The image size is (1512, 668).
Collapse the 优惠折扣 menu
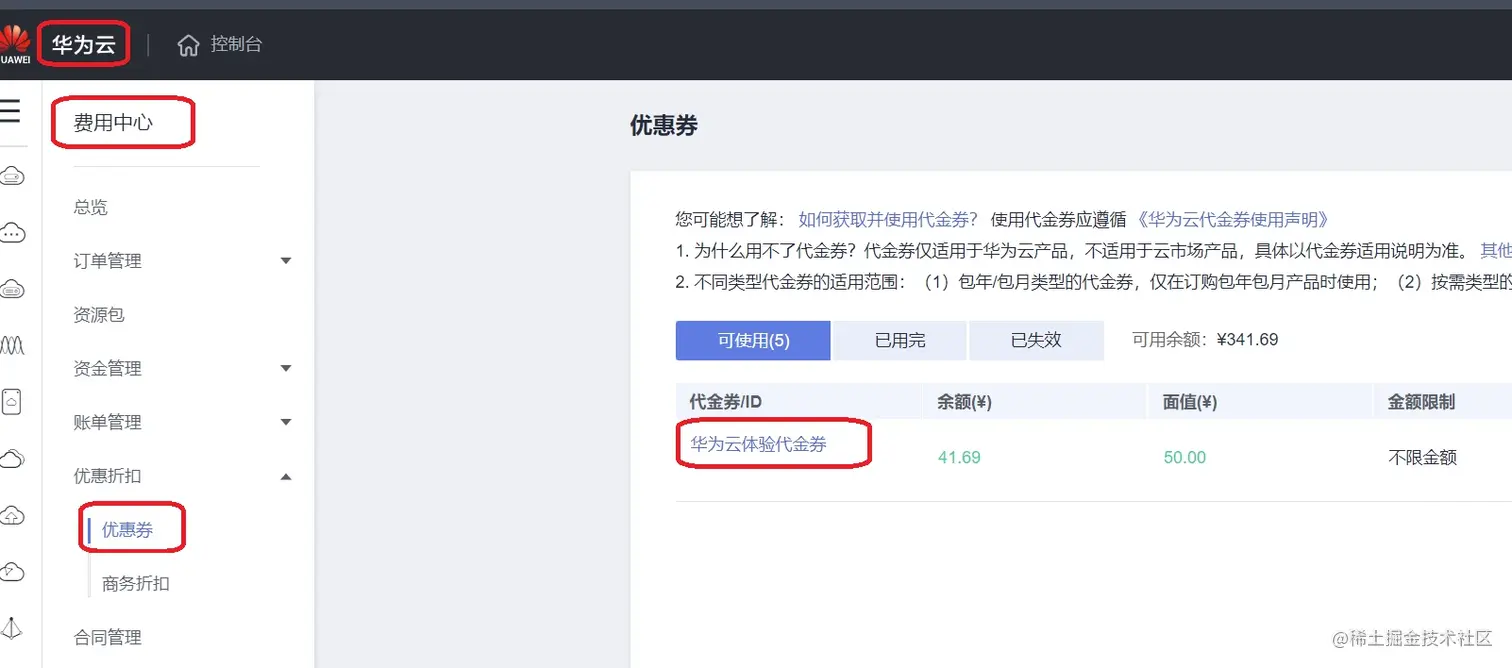[x=185, y=477]
